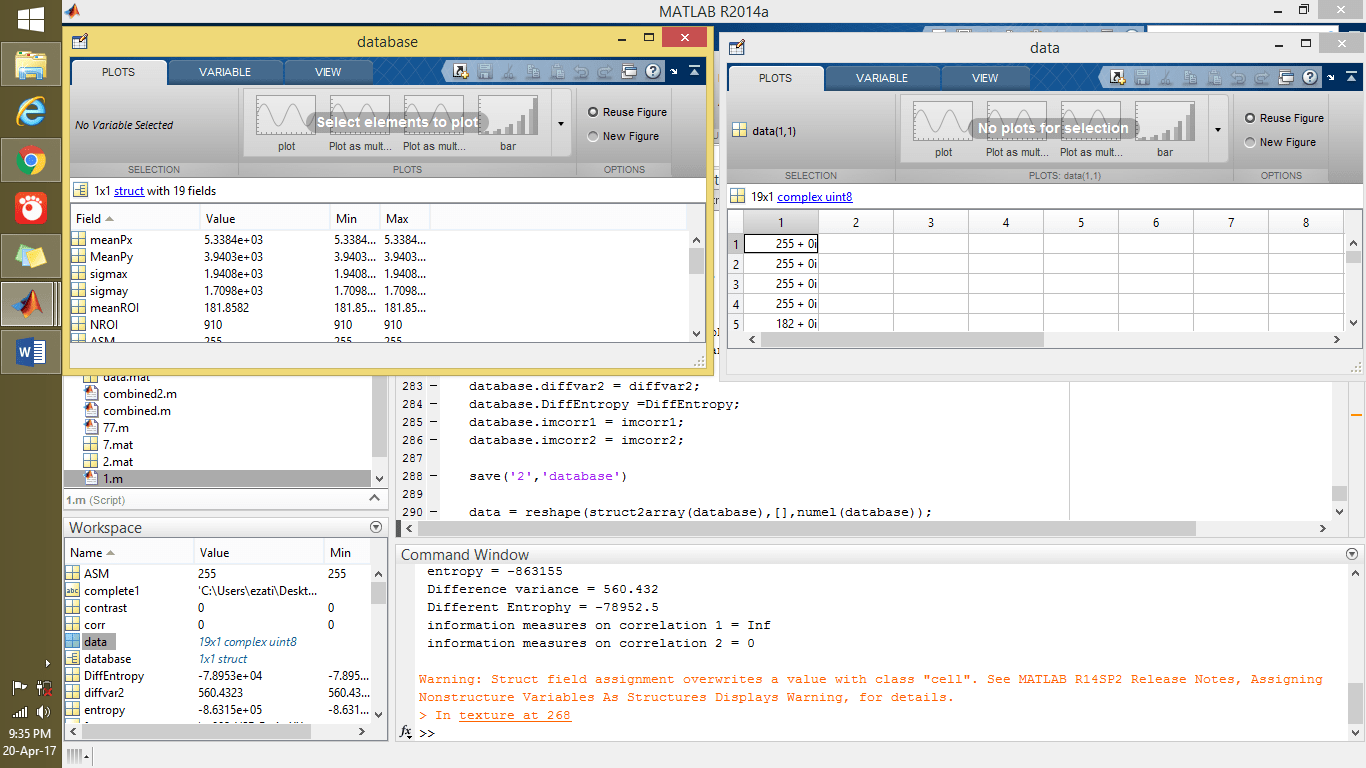Click the Save icon in database window toolbar
This screenshot has height=768, width=1366.
pyautogui.click(x=485, y=71)
